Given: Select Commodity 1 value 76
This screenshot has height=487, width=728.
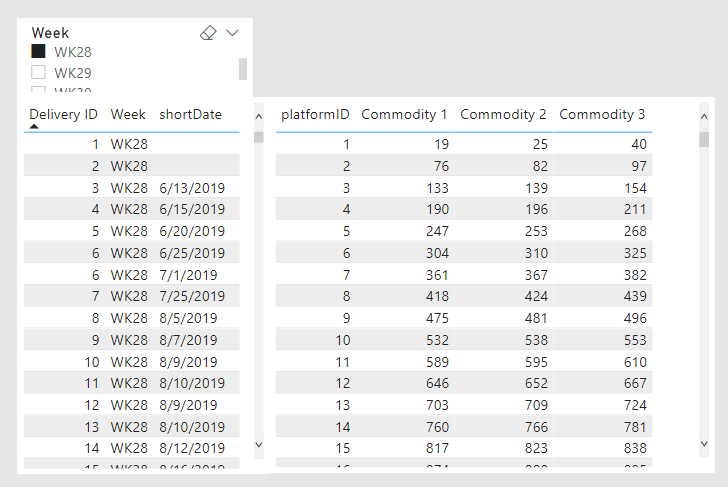Looking at the screenshot, I should coord(442,166).
